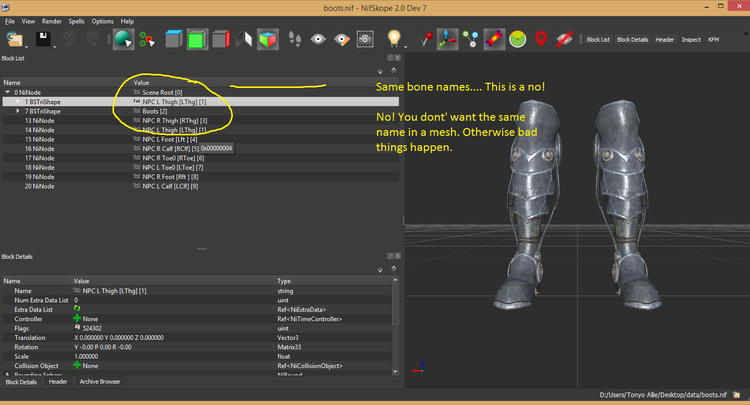This screenshot has width=750, height=405.
Task: Click the Inspect toolbar button
Action: tap(691, 40)
